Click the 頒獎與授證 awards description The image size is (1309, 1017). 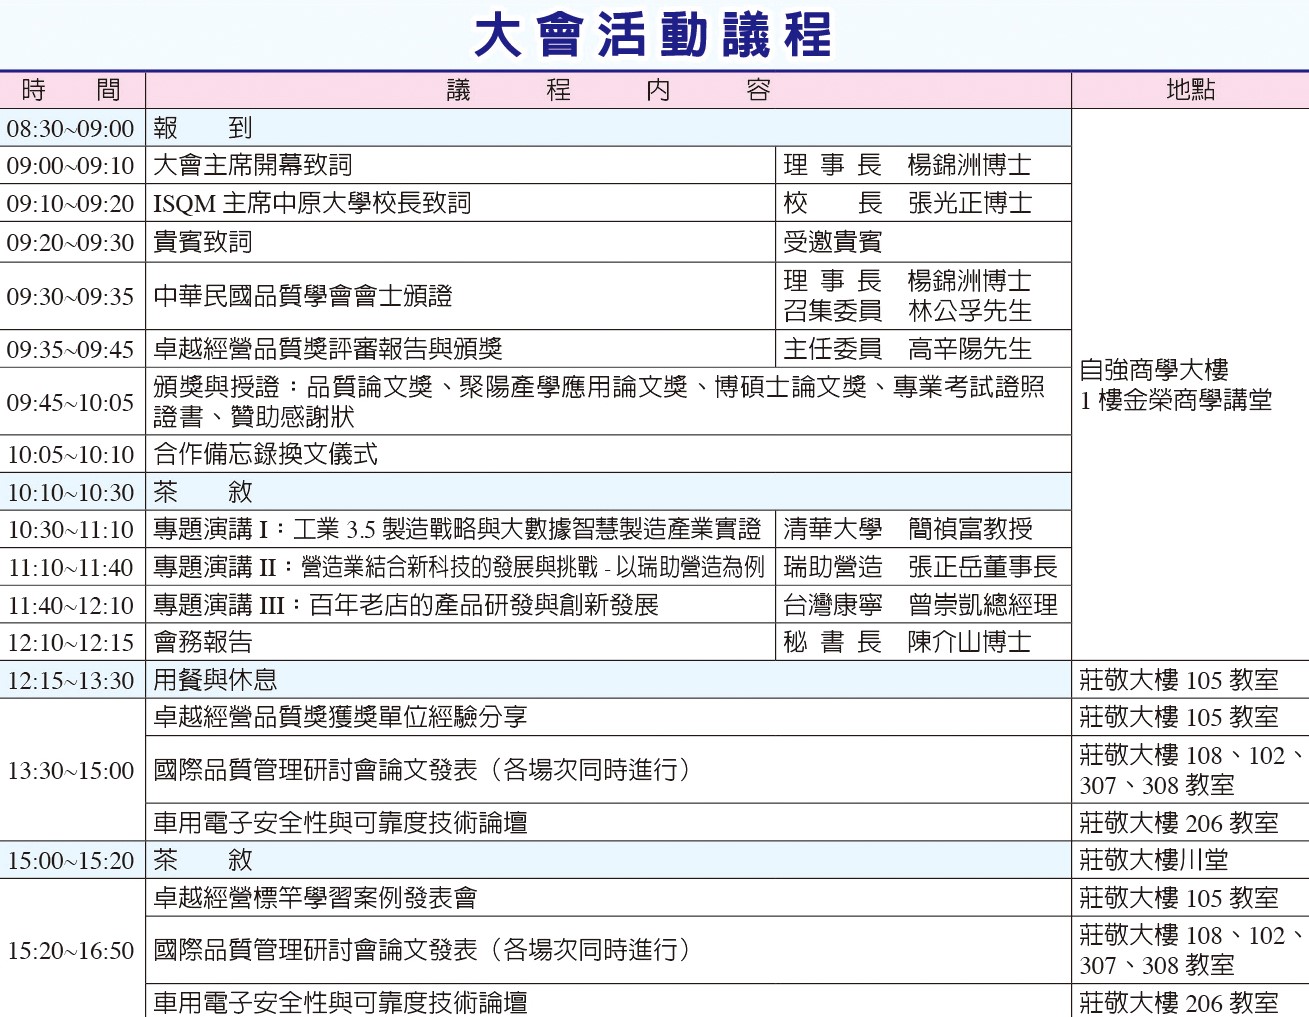[599, 402]
